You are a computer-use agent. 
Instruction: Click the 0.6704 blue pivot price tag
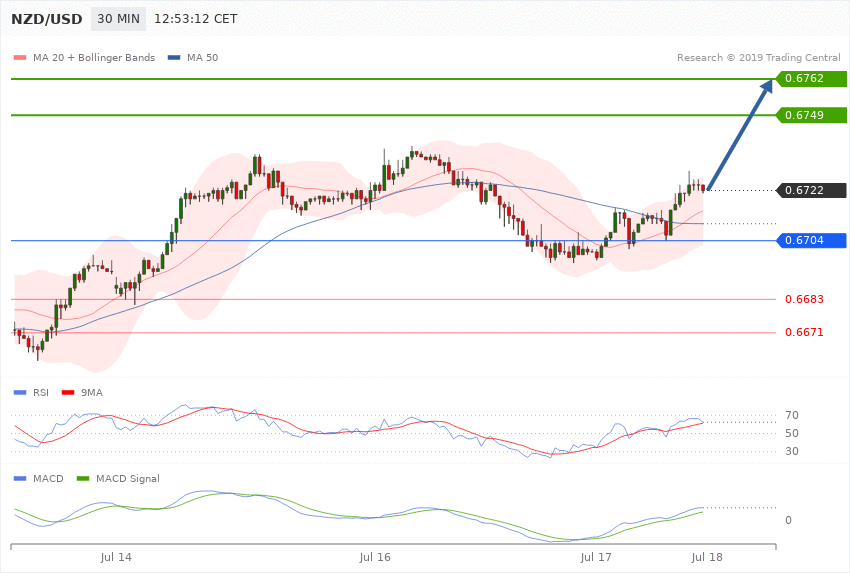coord(812,241)
